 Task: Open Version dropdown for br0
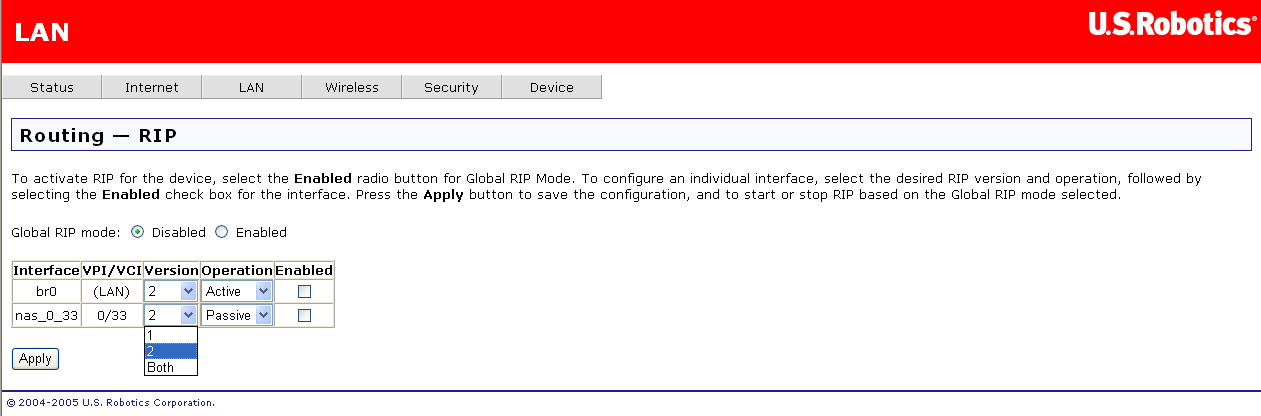point(171,291)
